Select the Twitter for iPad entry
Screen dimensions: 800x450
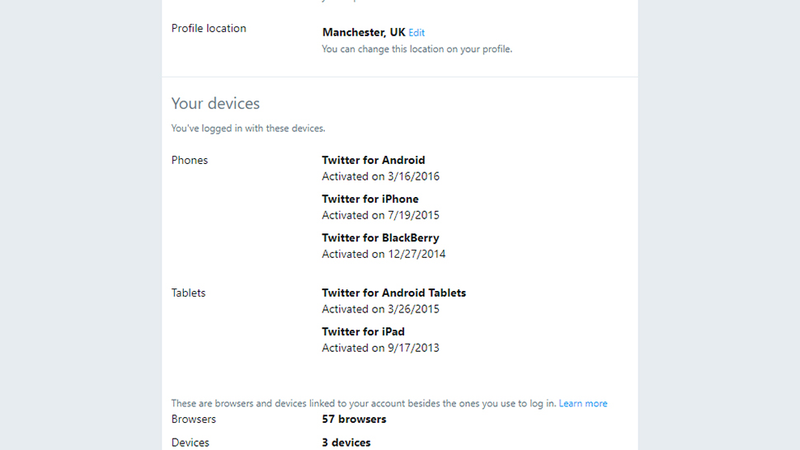(363, 332)
